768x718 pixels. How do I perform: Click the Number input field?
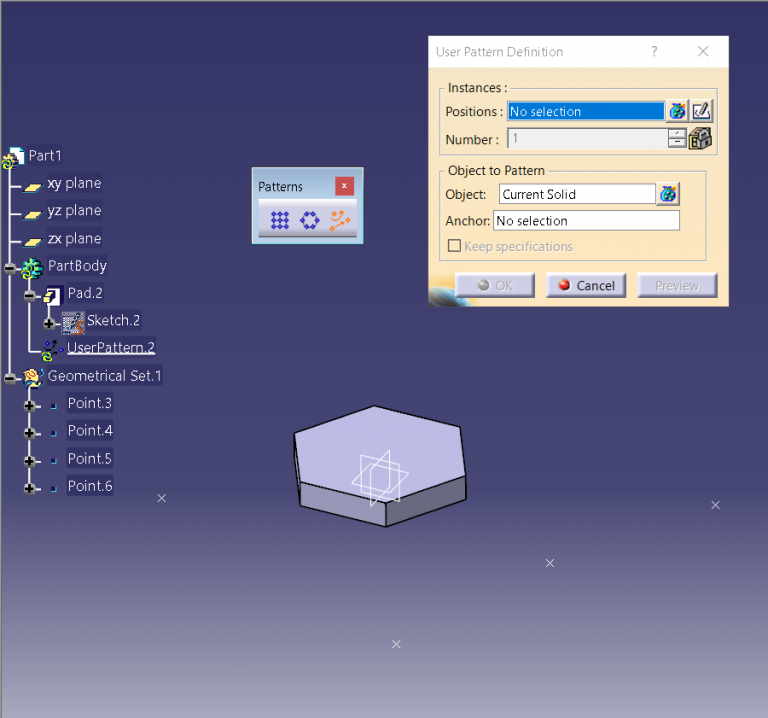[x=587, y=139]
